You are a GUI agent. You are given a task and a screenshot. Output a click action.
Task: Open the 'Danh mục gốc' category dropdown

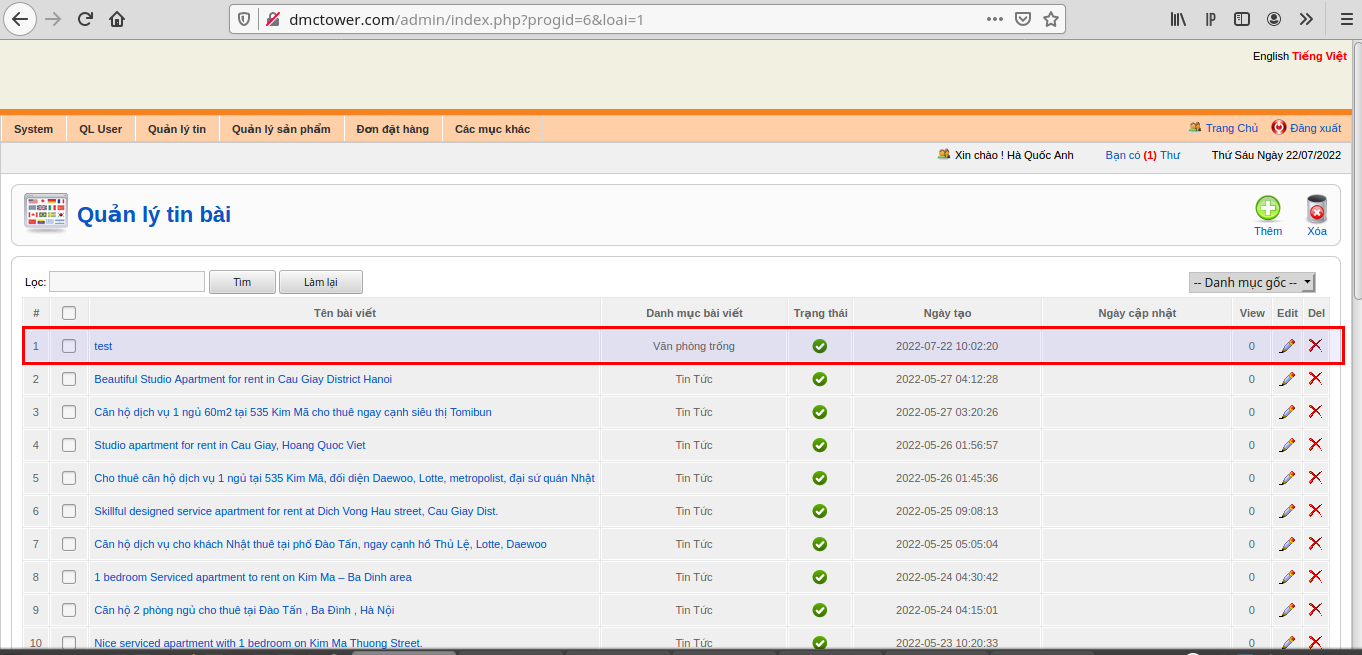pos(1252,283)
